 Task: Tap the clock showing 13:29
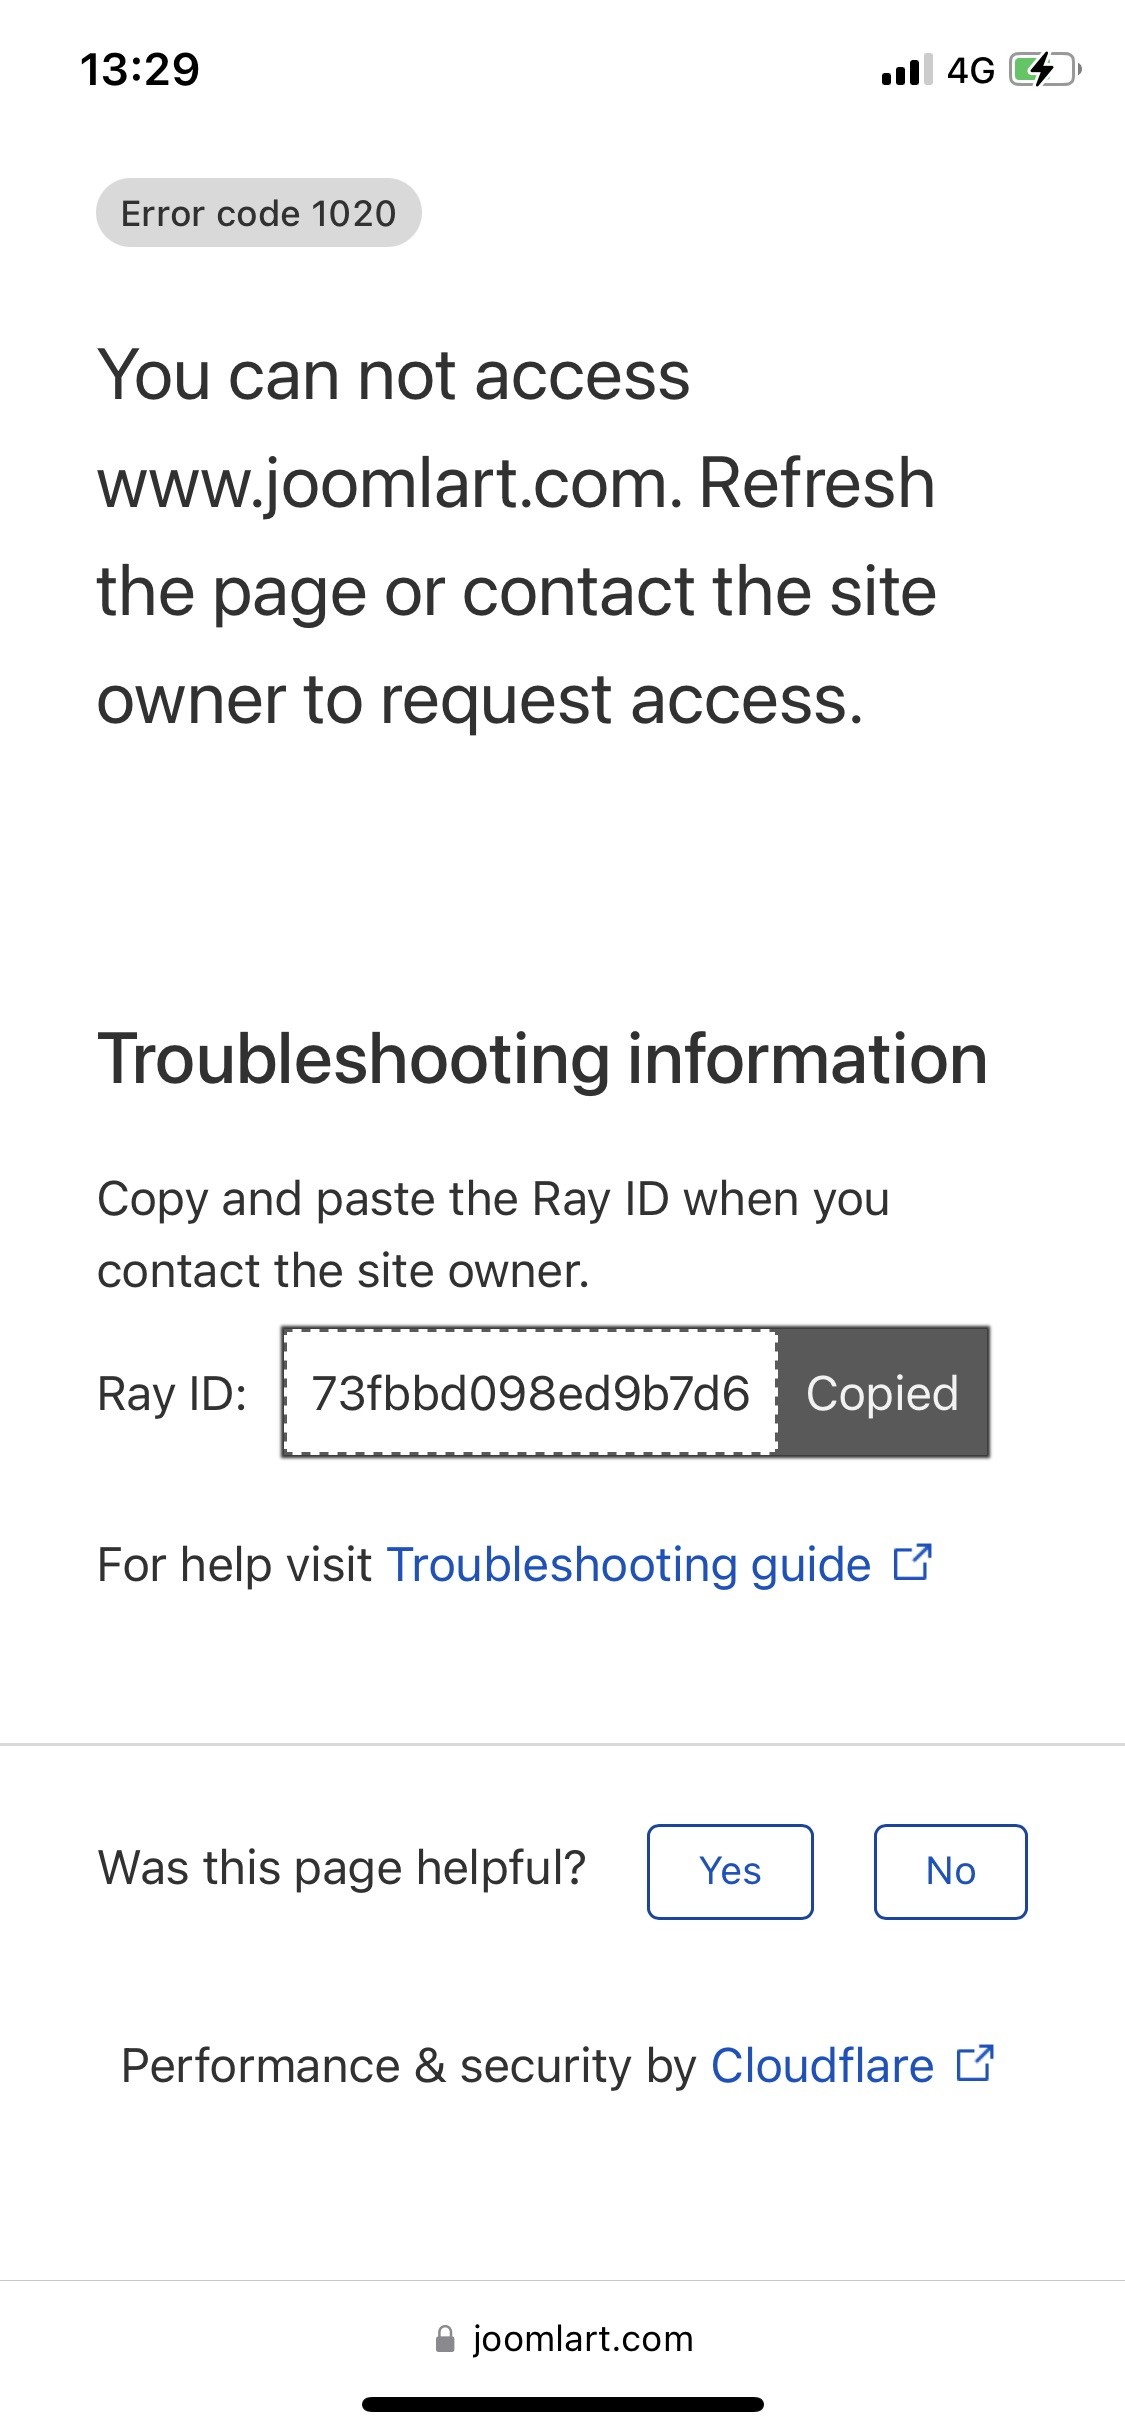(140, 70)
